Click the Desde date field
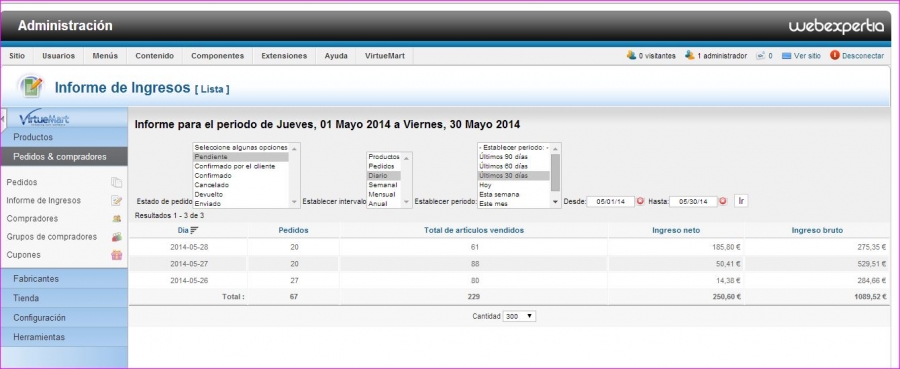The width and height of the screenshot is (900, 369). click(x=611, y=201)
